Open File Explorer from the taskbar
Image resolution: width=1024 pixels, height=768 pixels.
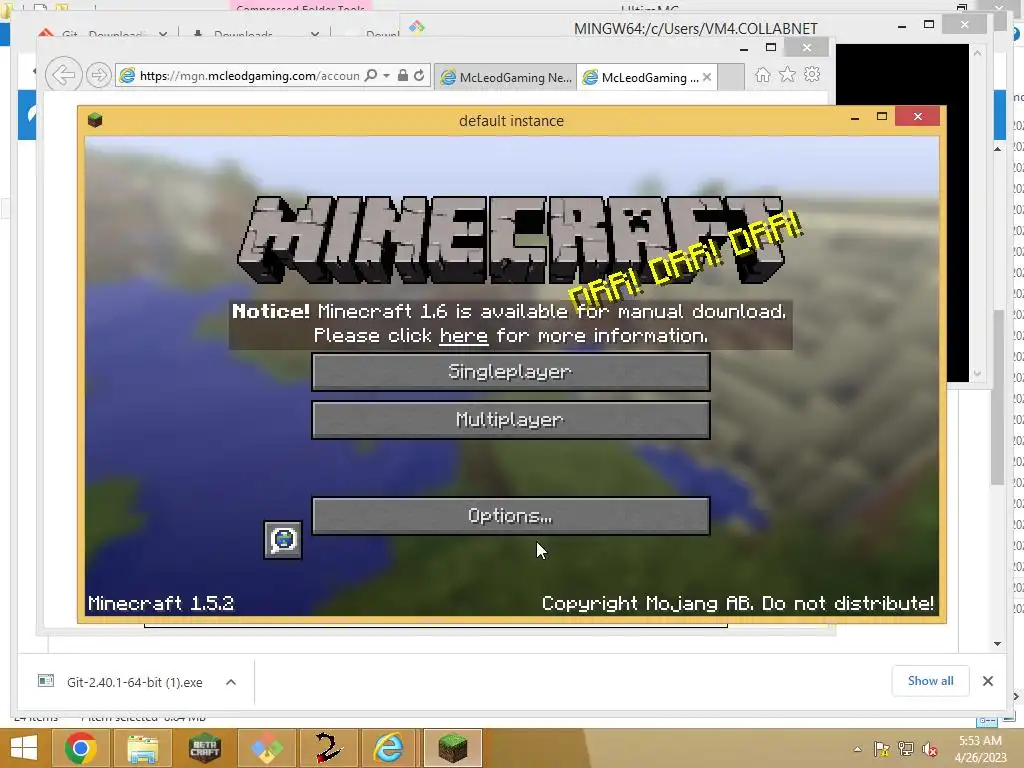[x=142, y=748]
